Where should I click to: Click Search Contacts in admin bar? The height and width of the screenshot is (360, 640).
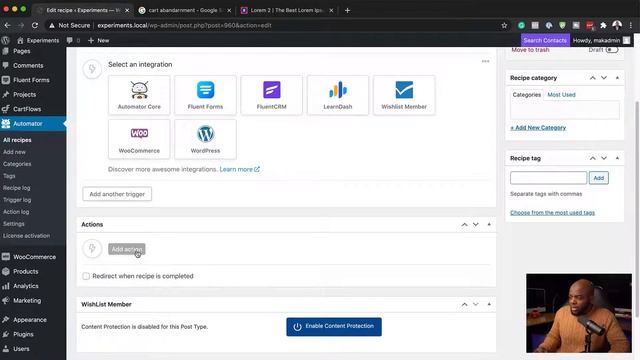coord(545,40)
